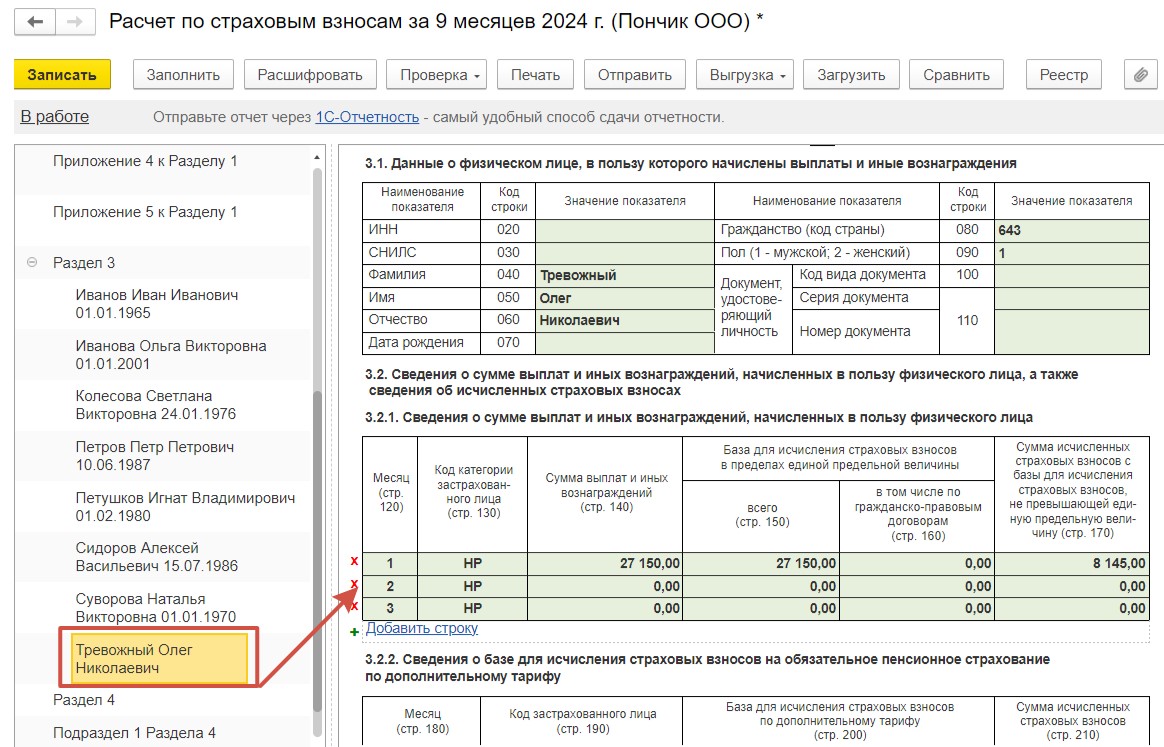Select Тревожный Олег Николаевич entry
1164x747 pixels.
159,658
